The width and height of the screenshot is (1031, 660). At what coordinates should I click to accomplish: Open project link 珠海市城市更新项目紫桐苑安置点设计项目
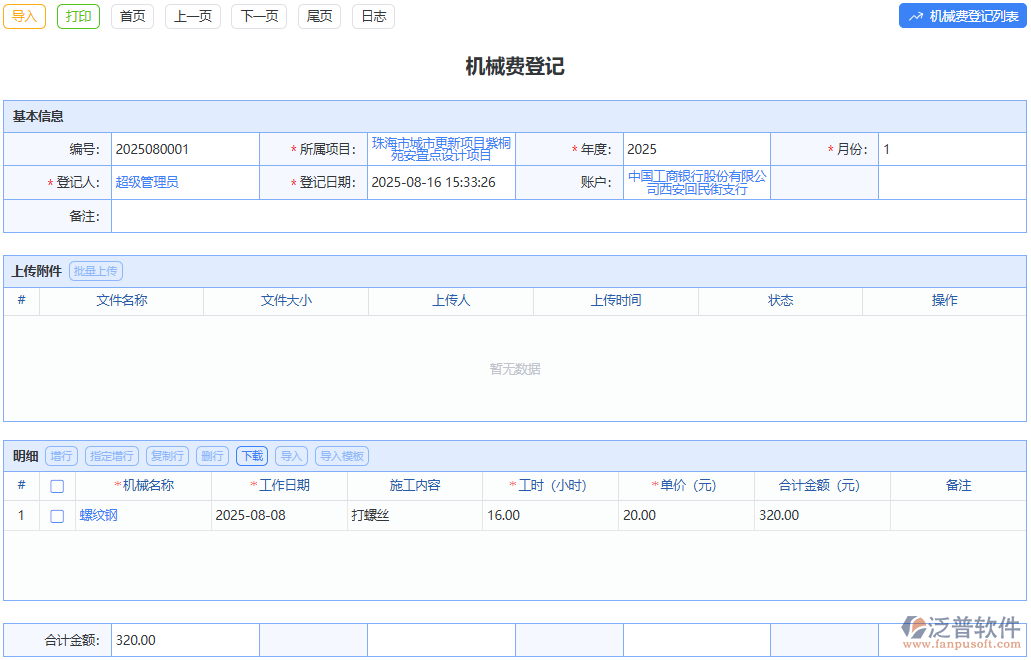pos(441,148)
